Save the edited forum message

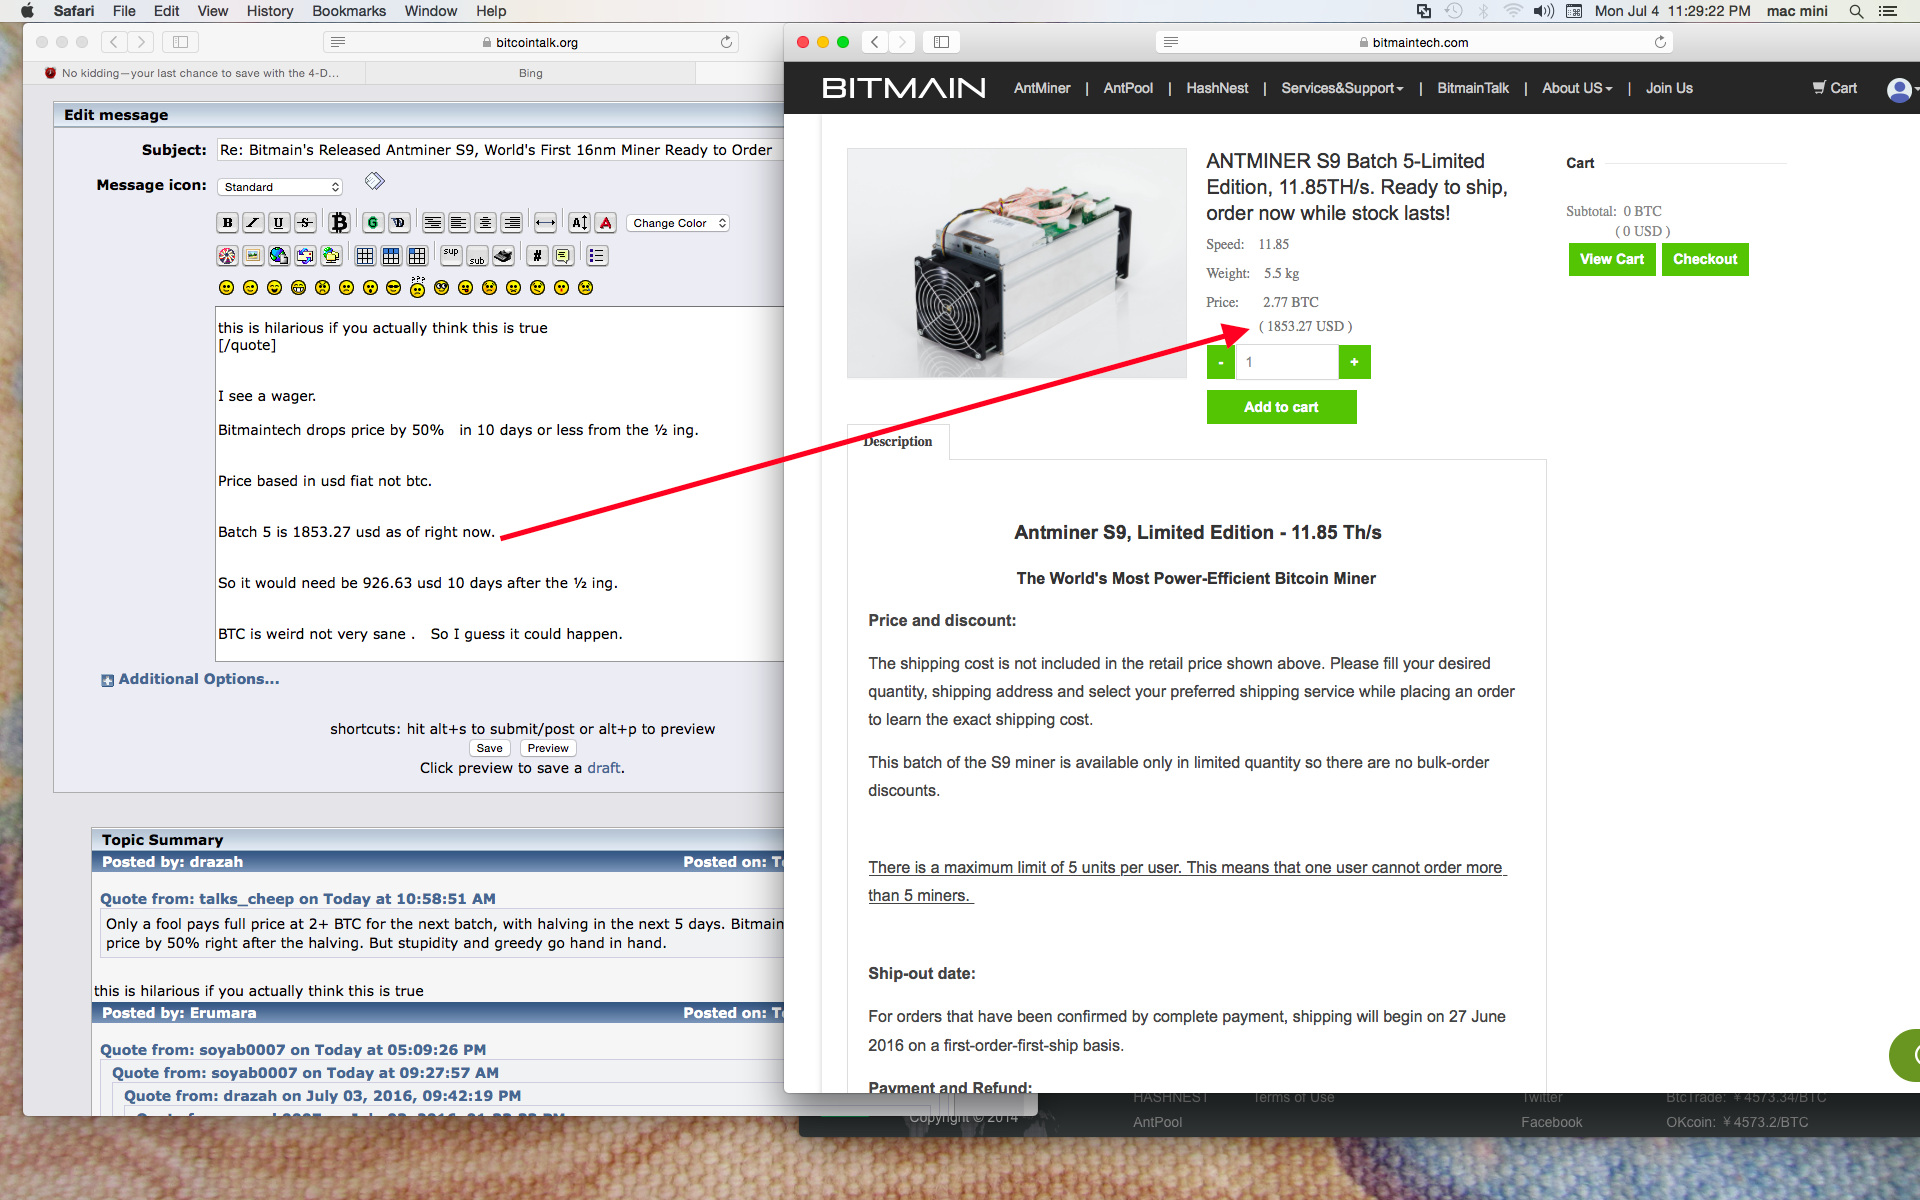pyautogui.click(x=490, y=748)
